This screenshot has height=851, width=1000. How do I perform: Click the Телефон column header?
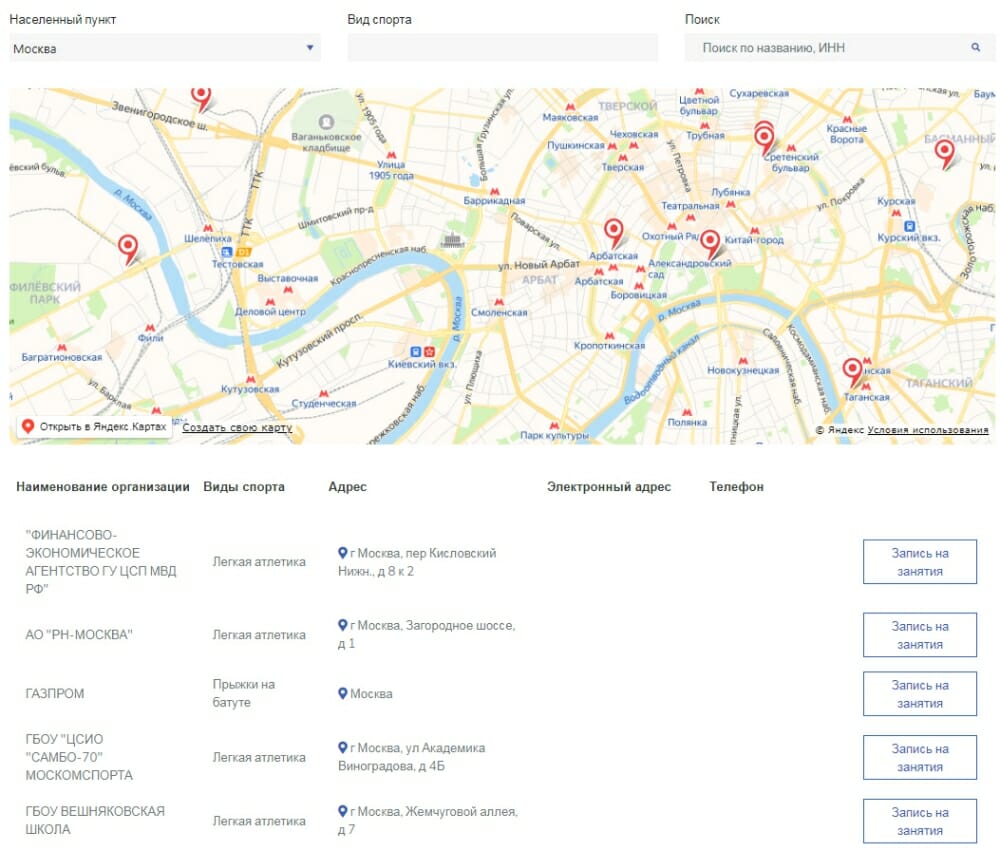736,487
